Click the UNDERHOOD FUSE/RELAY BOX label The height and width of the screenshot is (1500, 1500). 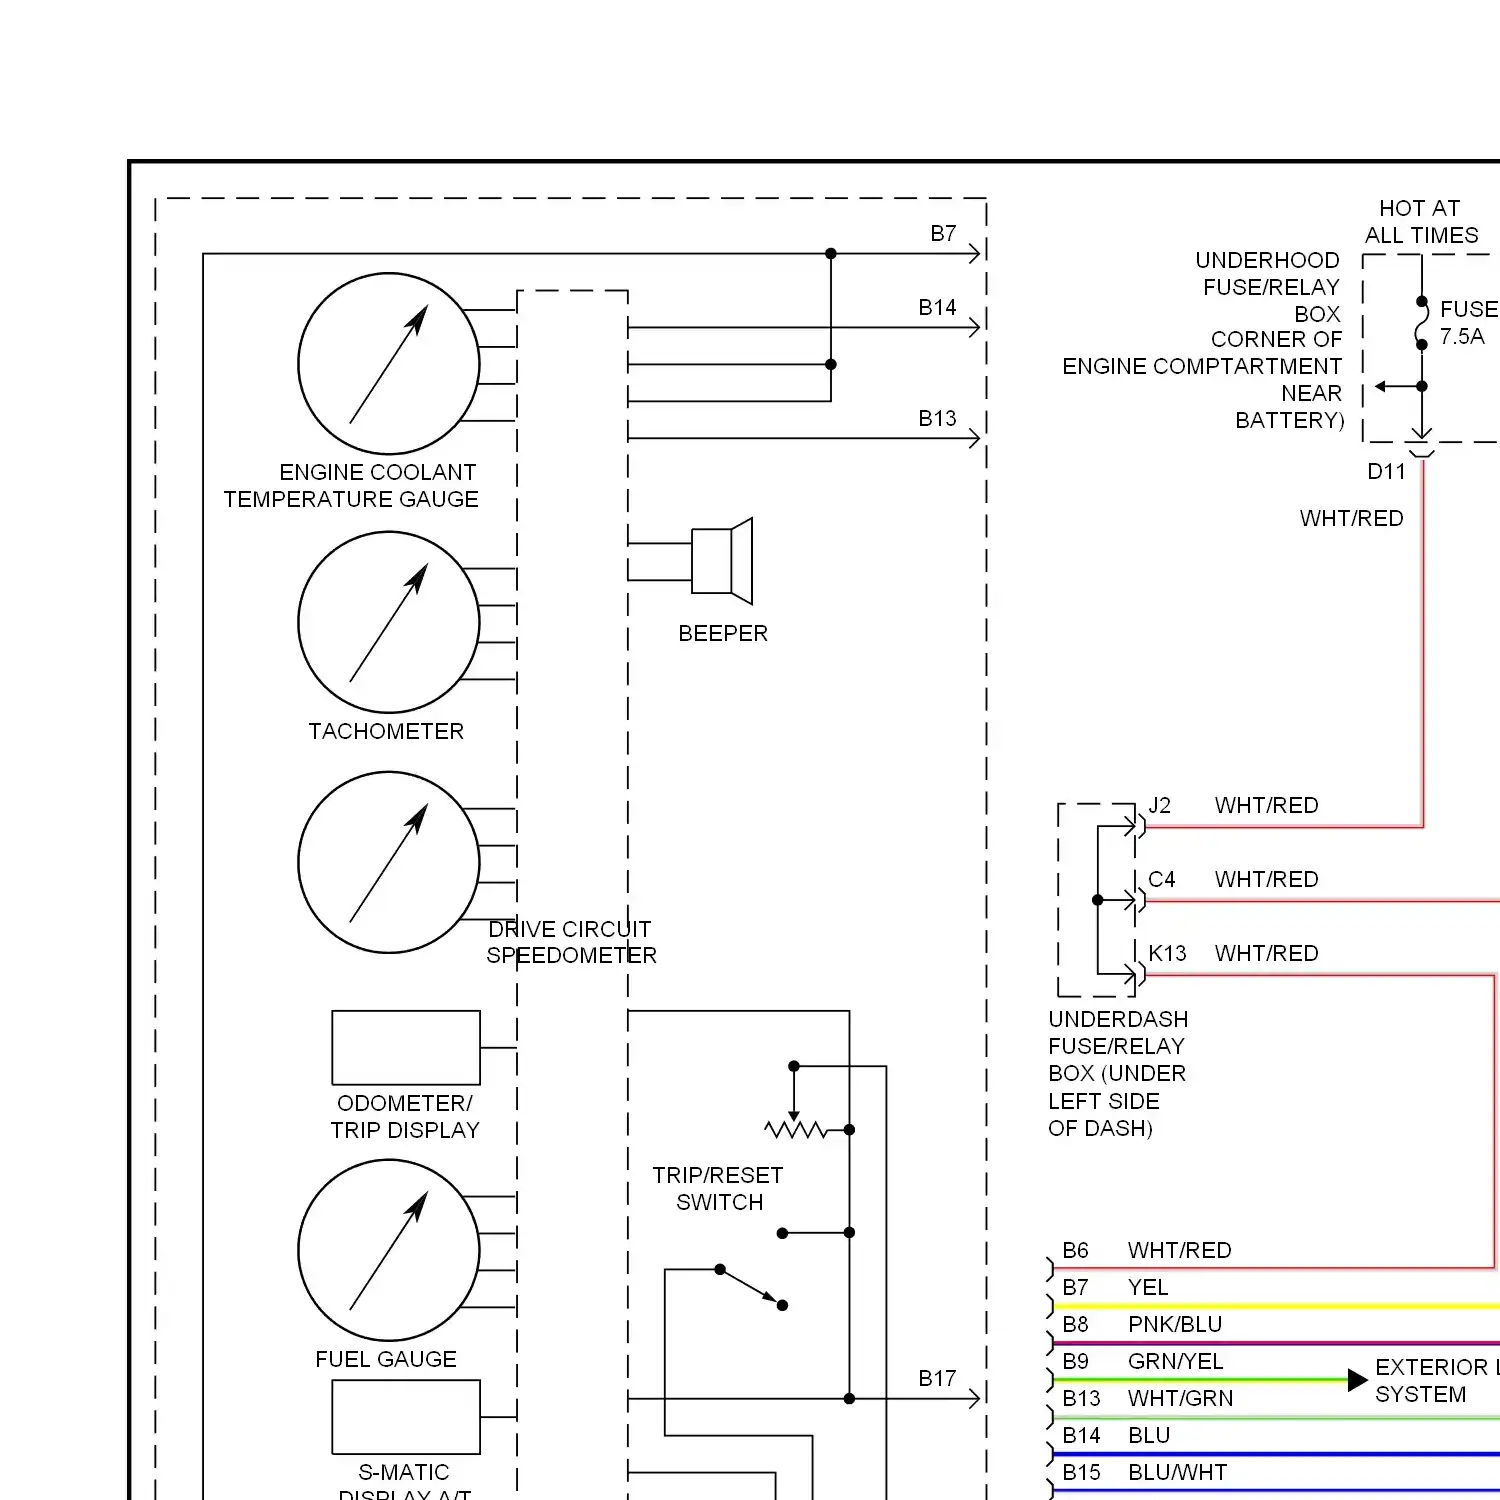1268,287
